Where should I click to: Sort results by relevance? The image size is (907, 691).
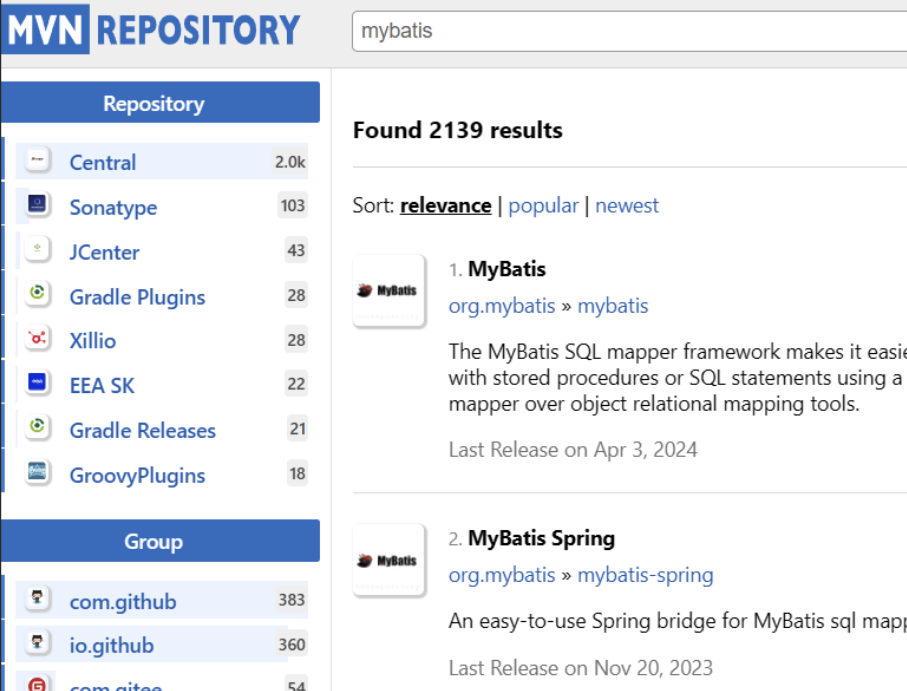tap(445, 205)
